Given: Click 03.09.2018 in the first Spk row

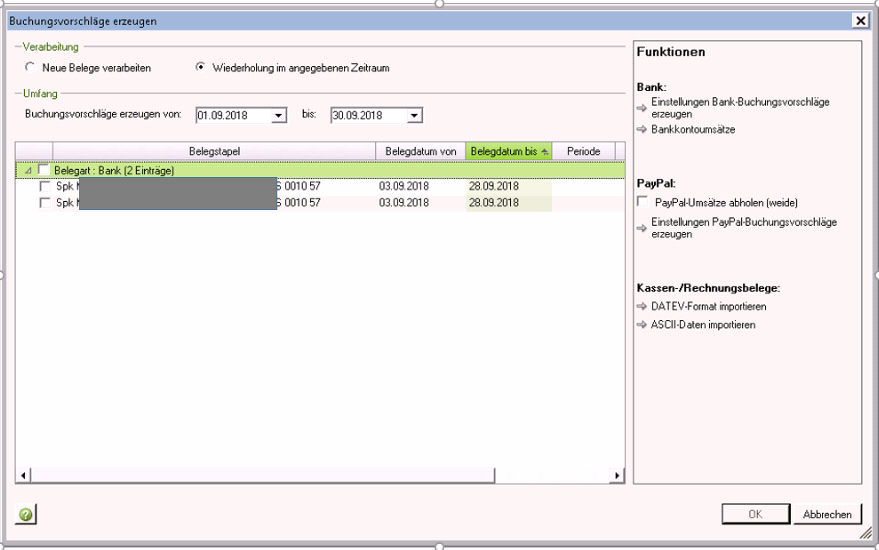Looking at the screenshot, I should click(404, 186).
